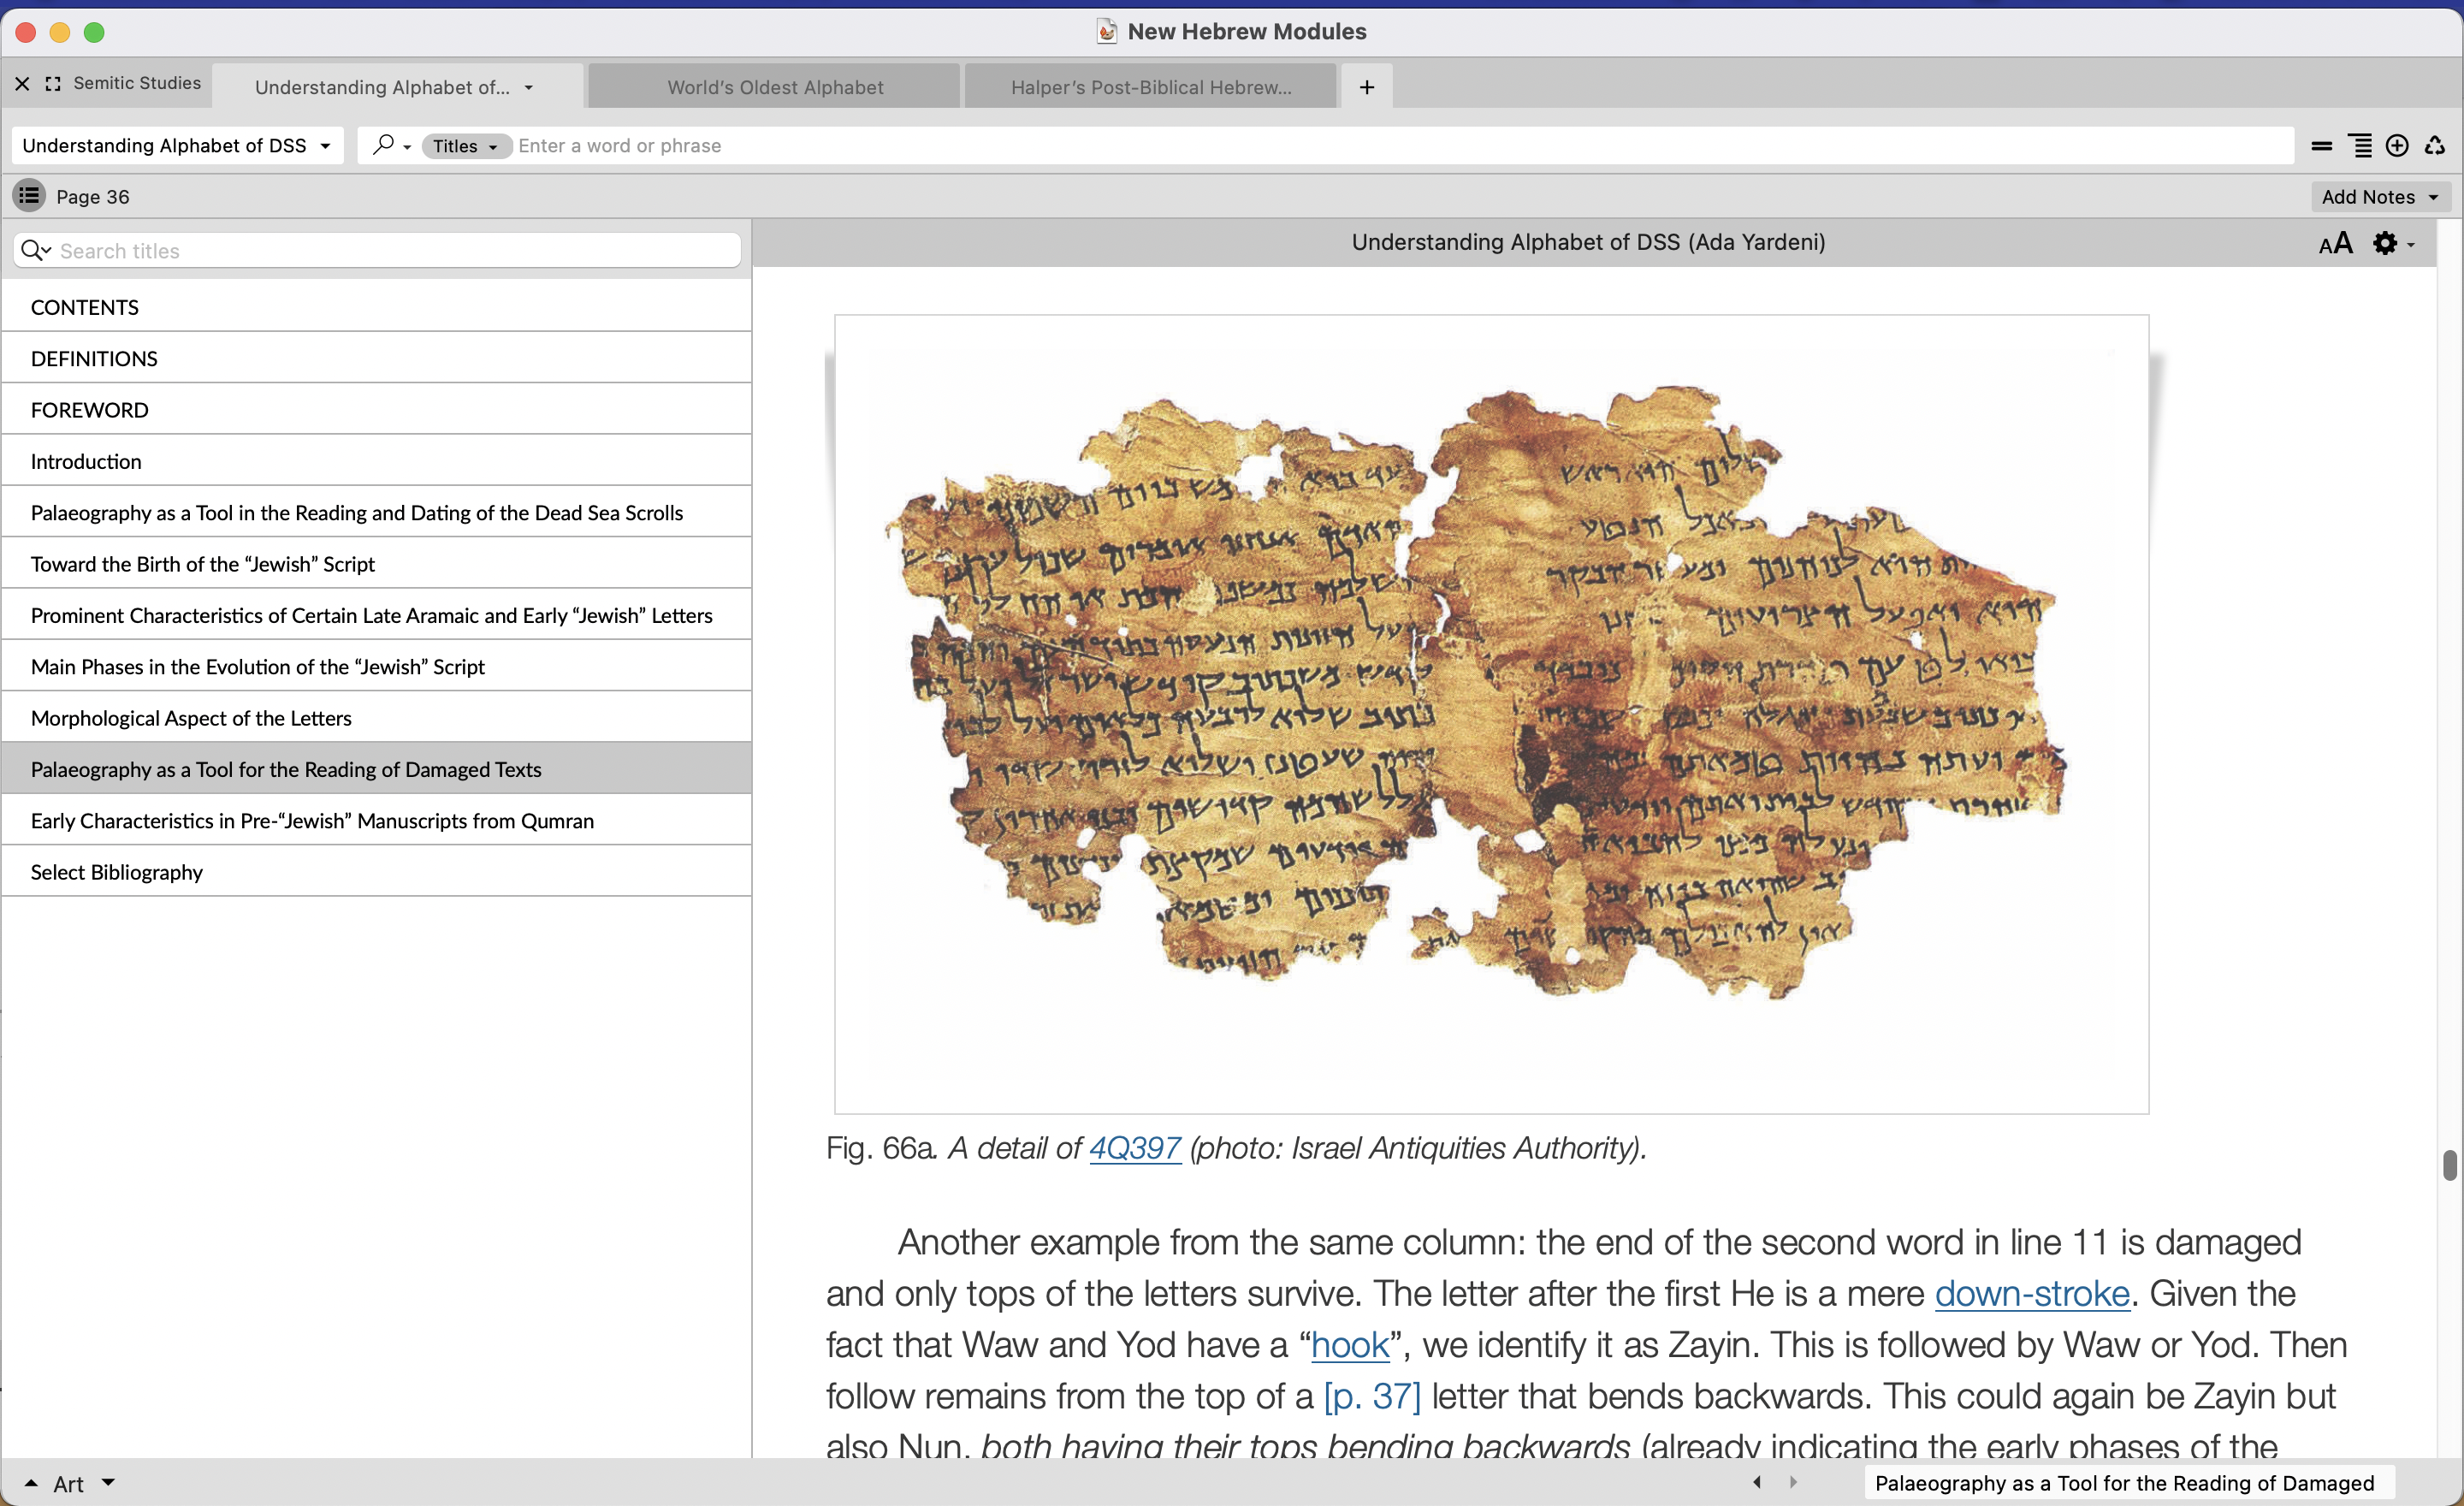This screenshot has width=2464, height=1506.
Task: Expand the Add Notes dropdown
Action: [x=2379, y=197]
